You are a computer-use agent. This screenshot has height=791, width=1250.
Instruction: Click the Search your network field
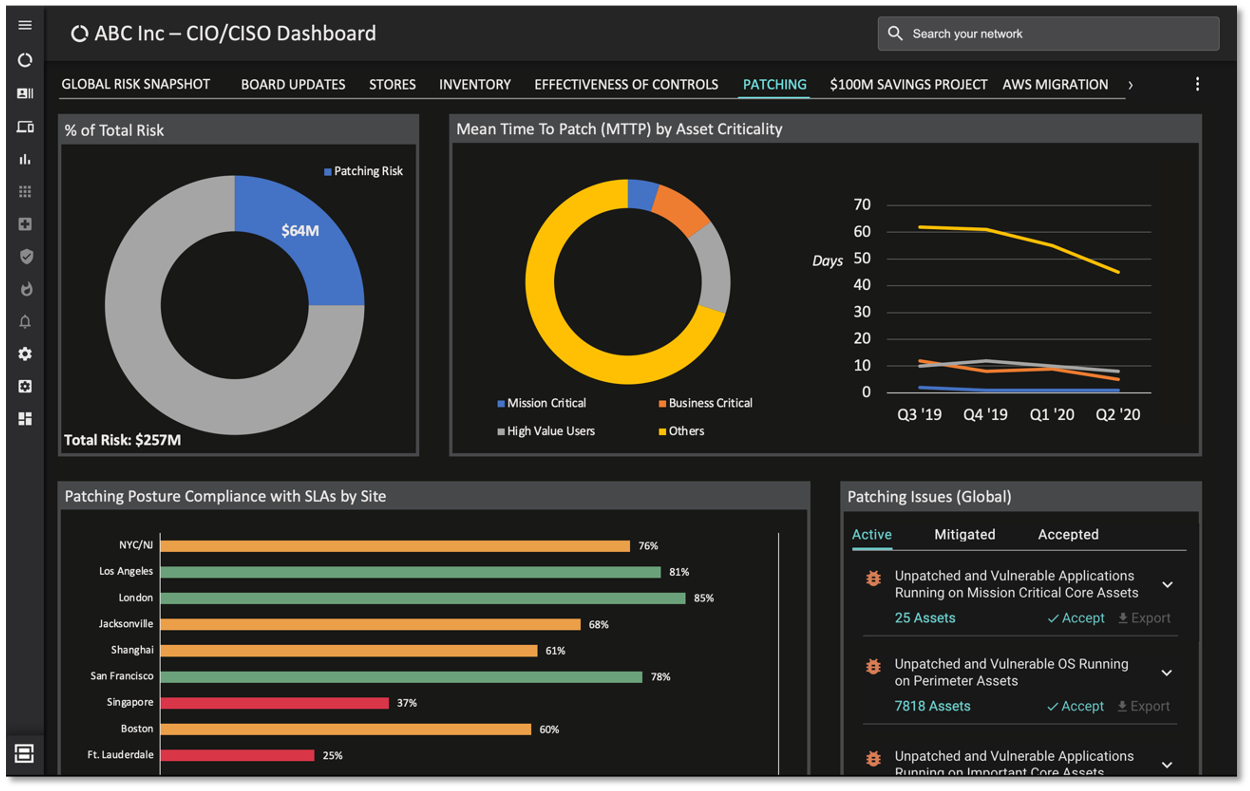coord(1048,34)
